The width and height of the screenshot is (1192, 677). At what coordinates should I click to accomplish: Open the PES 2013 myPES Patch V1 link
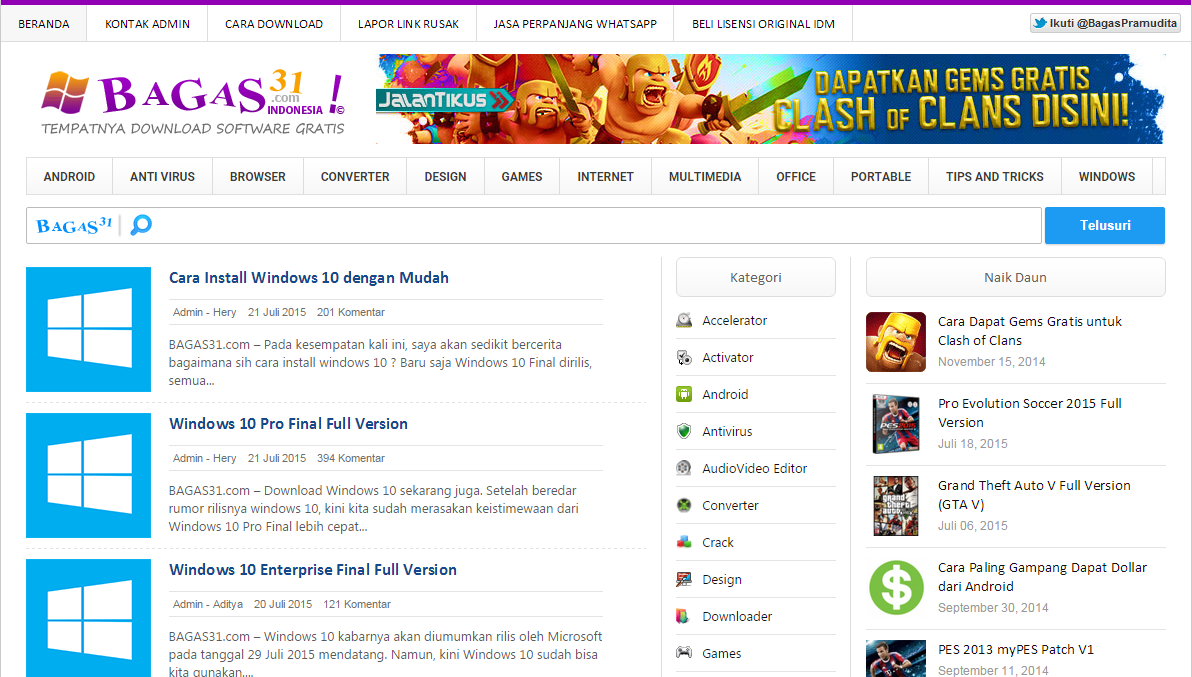click(x=1016, y=649)
